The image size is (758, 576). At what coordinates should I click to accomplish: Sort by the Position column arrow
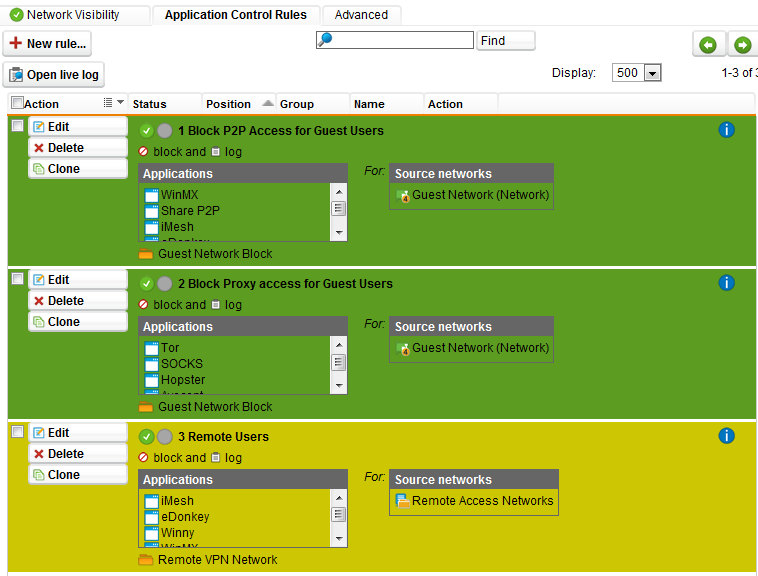(x=268, y=103)
